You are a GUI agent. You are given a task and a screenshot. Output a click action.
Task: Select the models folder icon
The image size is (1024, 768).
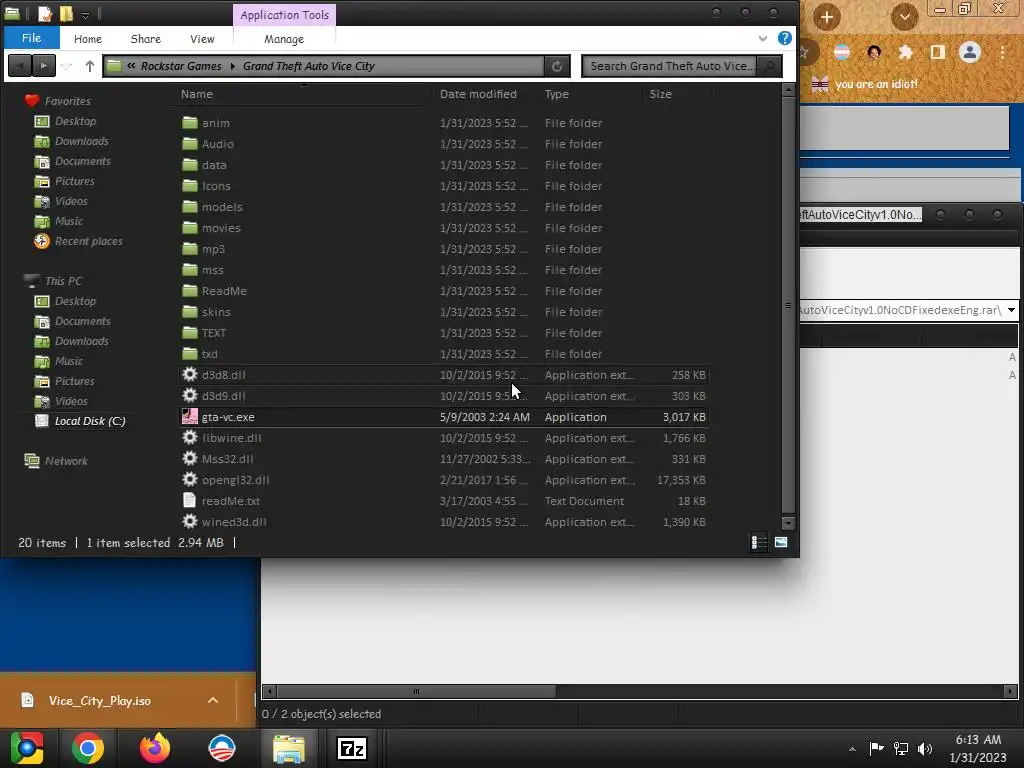click(189, 207)
